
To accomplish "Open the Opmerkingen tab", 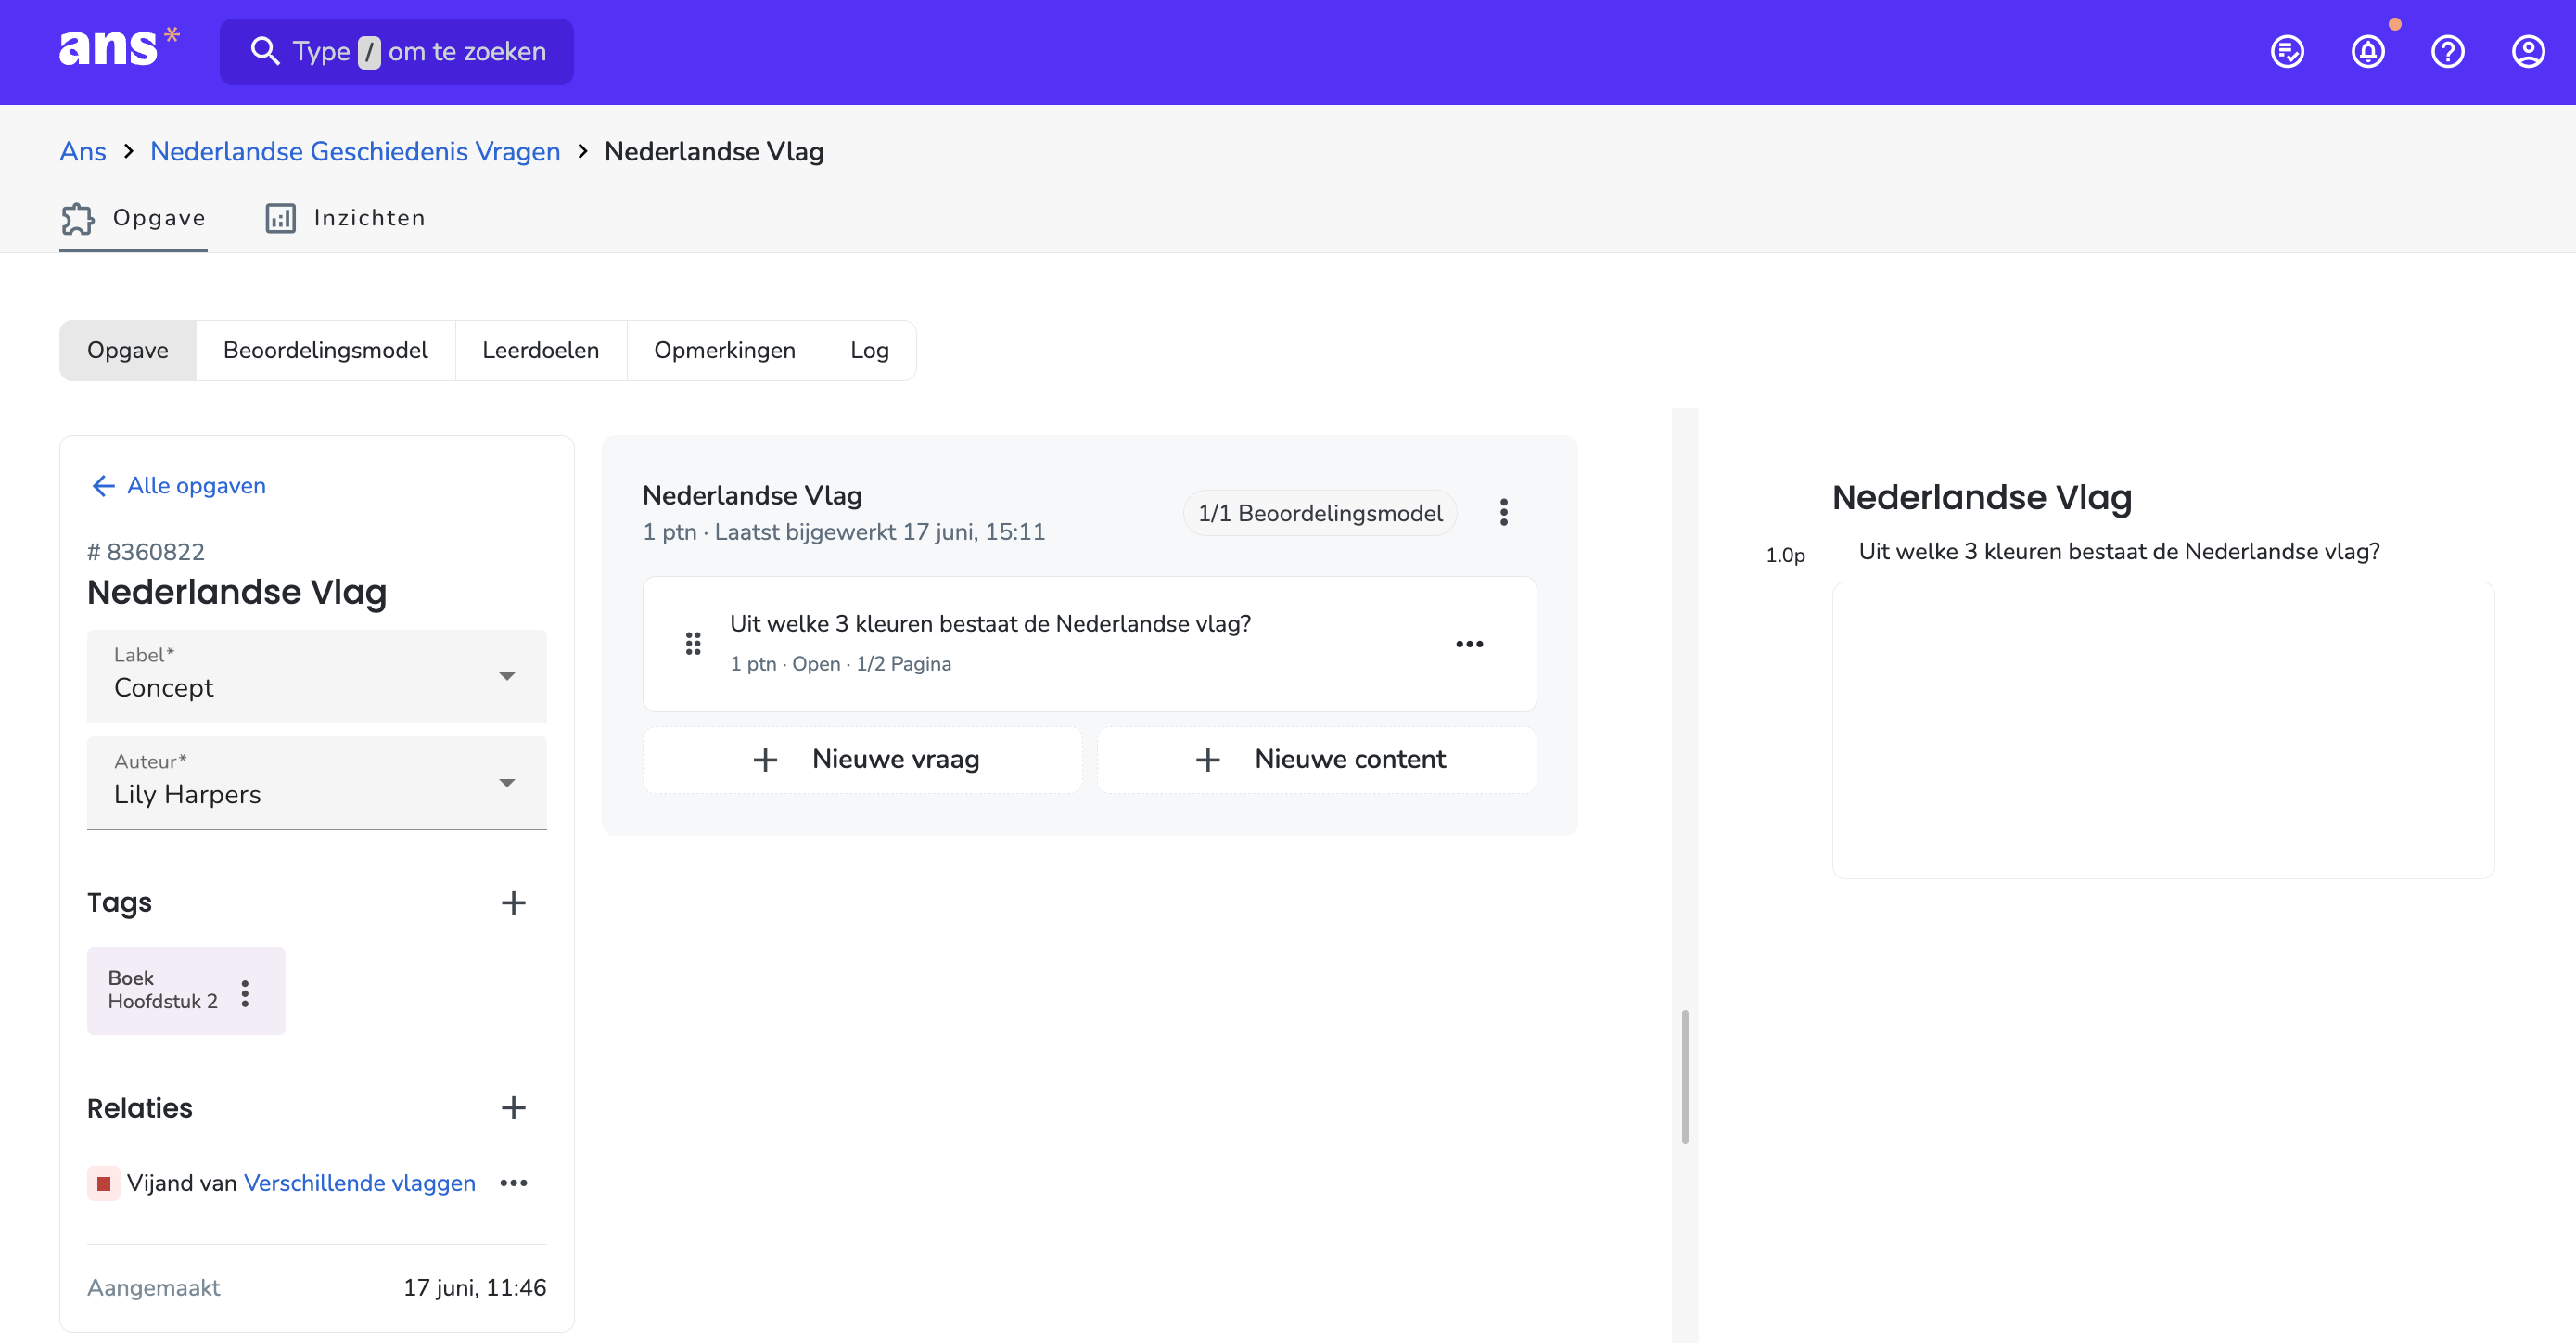I will [x=724, y=350].
